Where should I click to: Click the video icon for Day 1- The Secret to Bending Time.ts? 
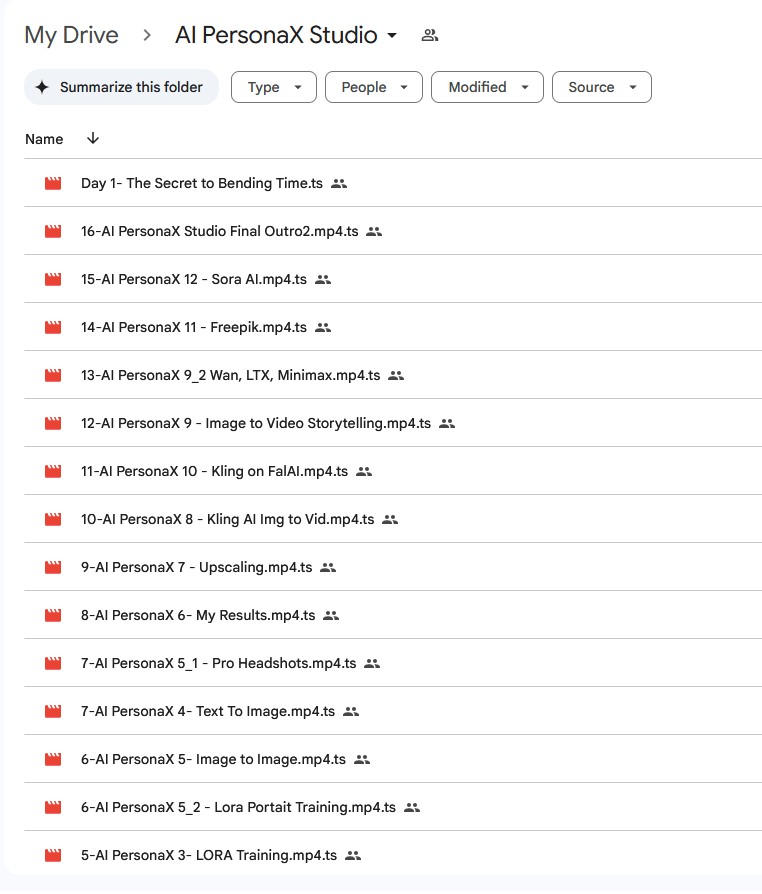[x=53, y=183]
